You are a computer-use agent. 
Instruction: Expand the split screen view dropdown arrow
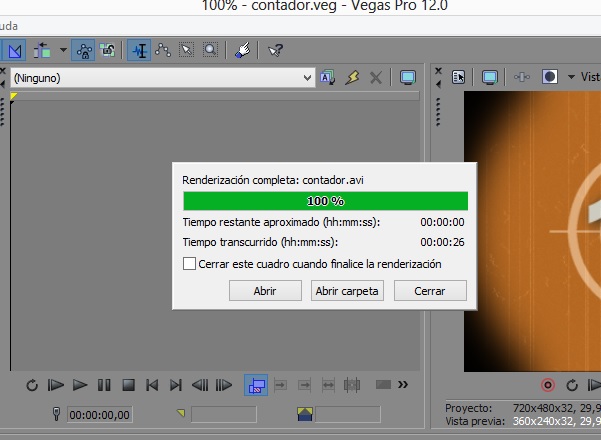571,77
